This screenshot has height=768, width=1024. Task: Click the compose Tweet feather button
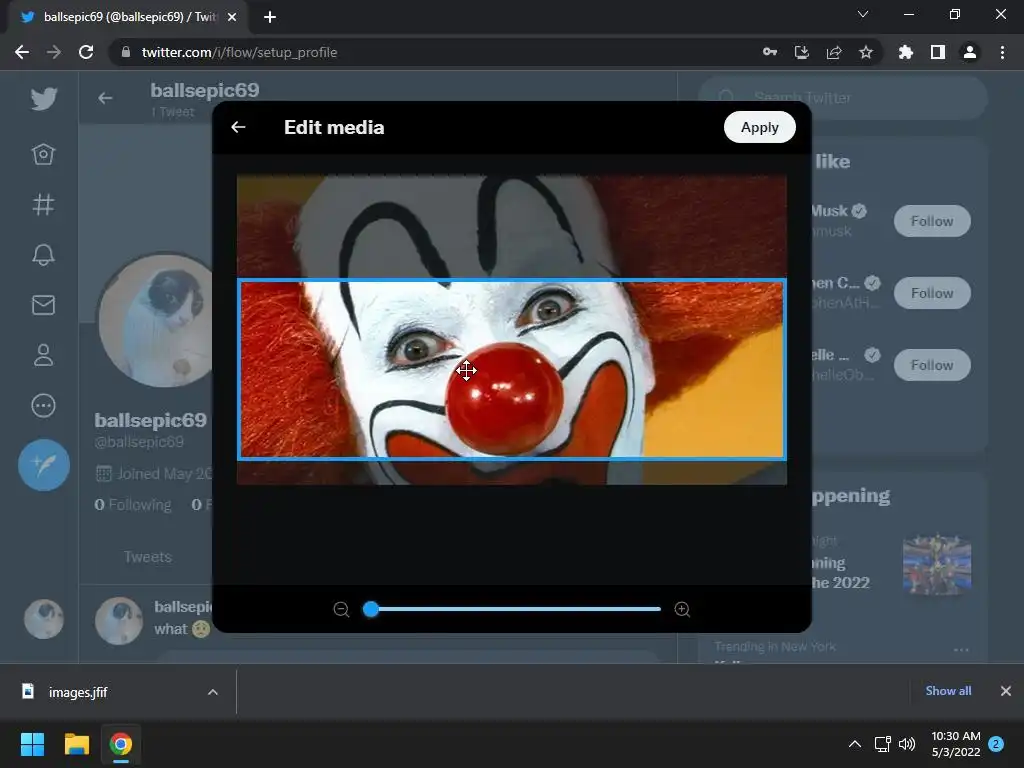point(44,465)
